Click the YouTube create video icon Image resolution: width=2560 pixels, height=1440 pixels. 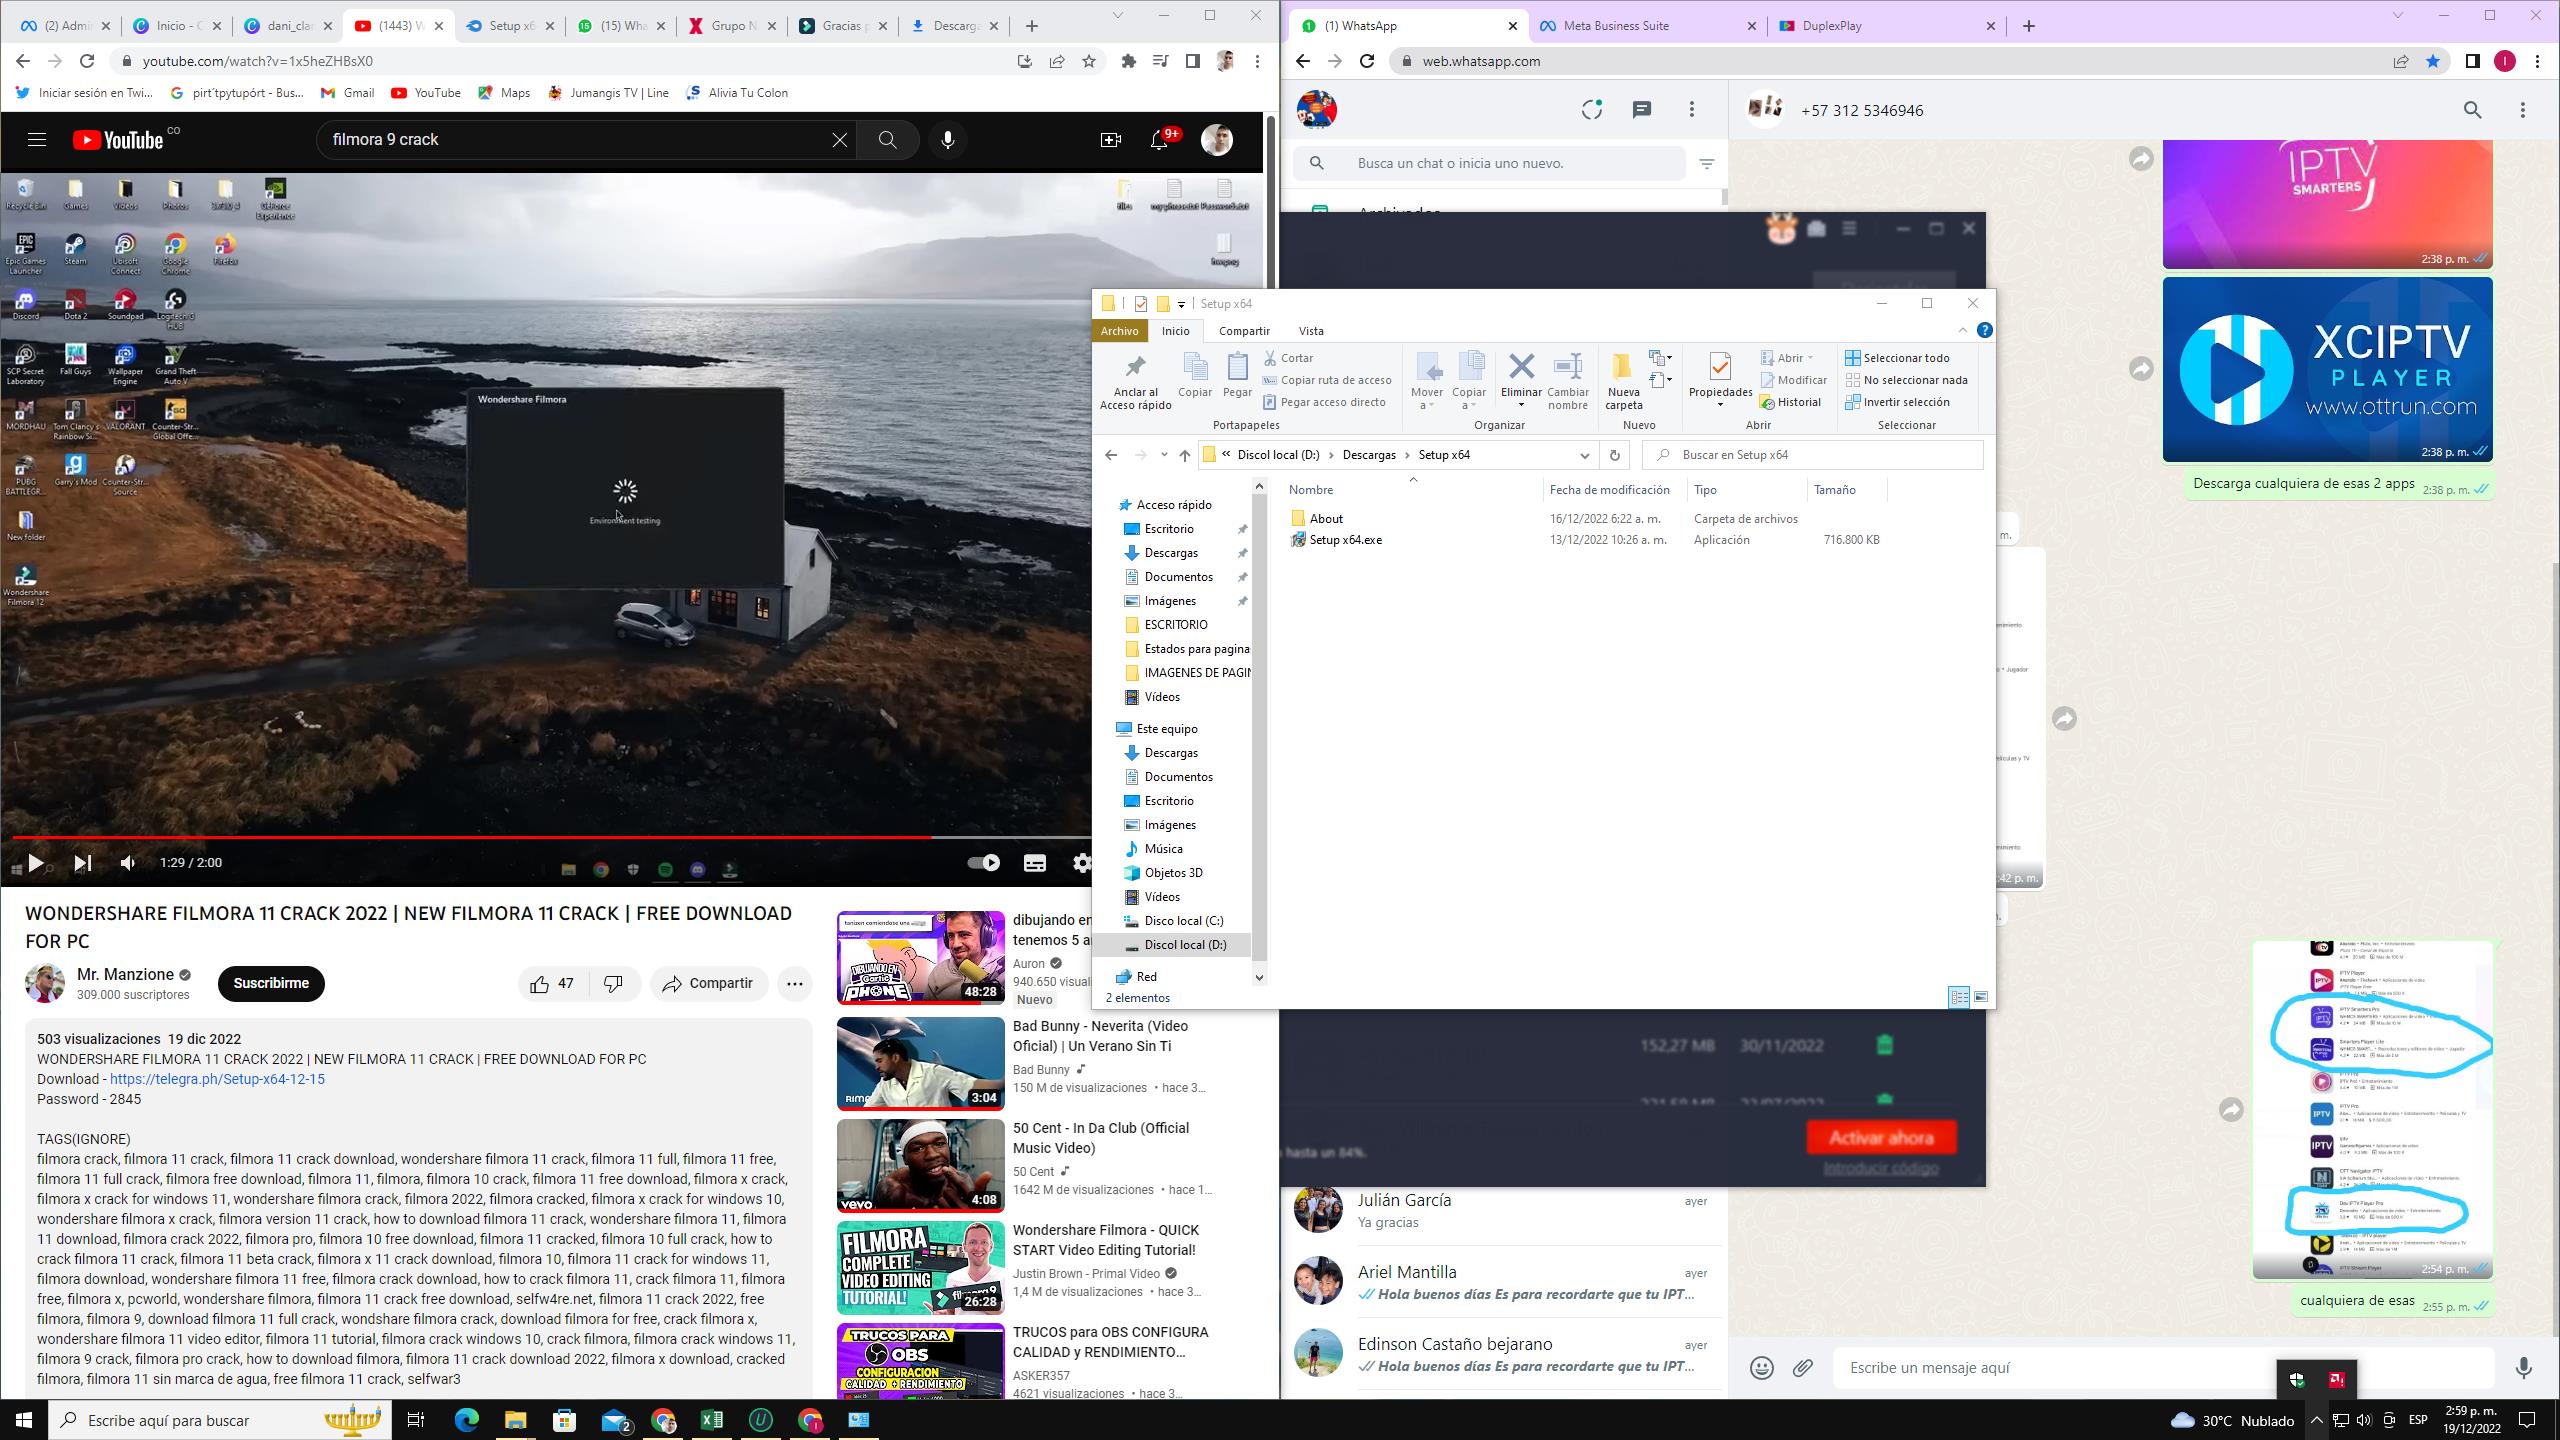(x=1110, y=140)
